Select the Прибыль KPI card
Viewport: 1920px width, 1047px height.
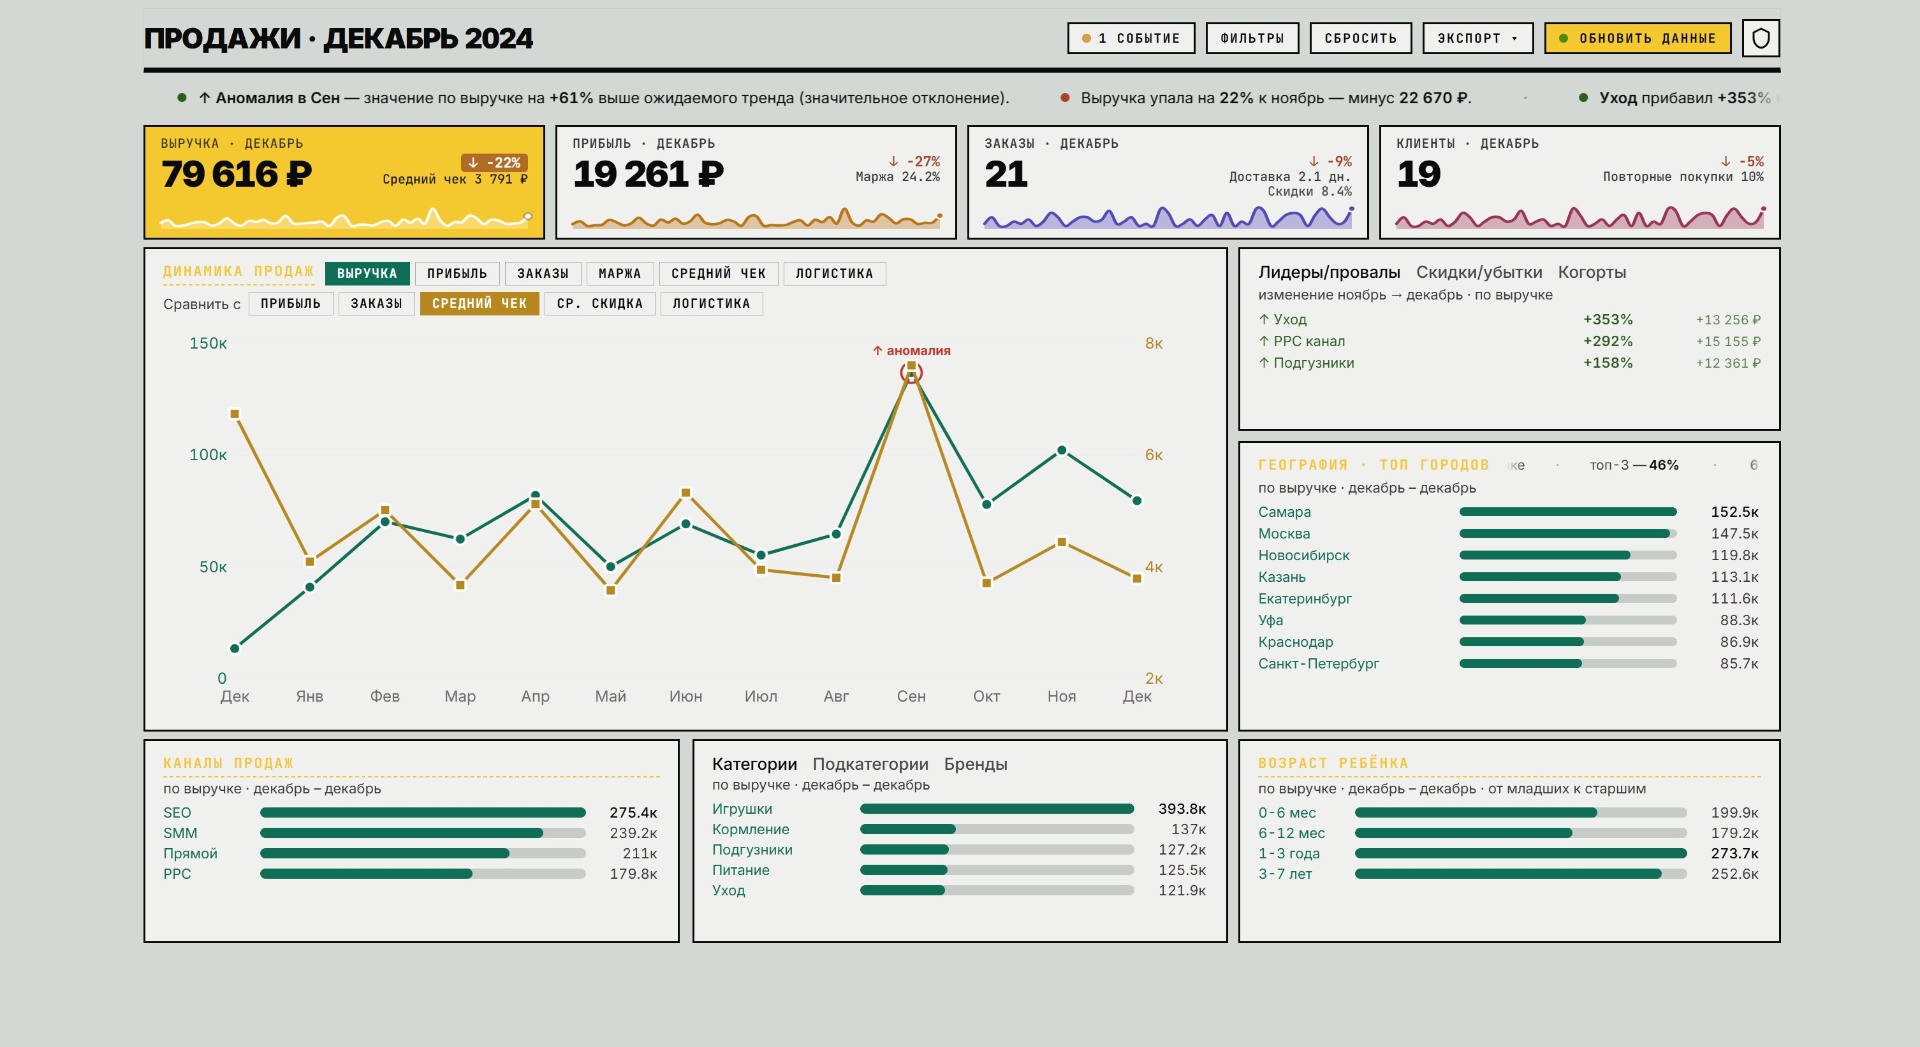coord(756,182)
